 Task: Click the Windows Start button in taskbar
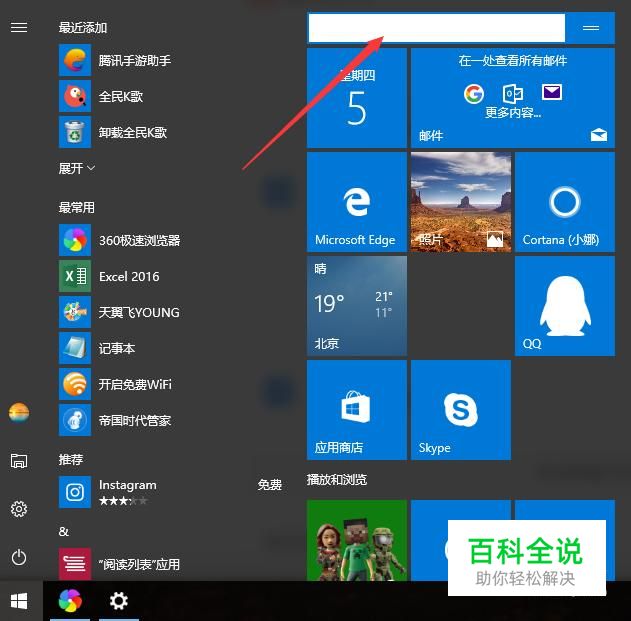(x=19, y=601)
